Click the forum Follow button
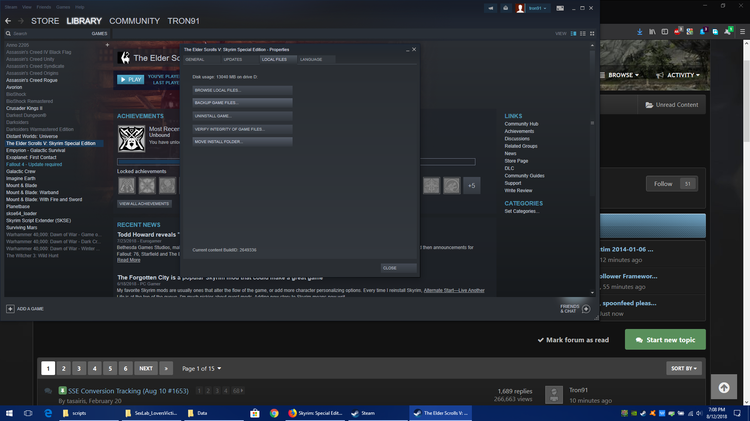This screenshot has width=750, height=421. (672, 184)
